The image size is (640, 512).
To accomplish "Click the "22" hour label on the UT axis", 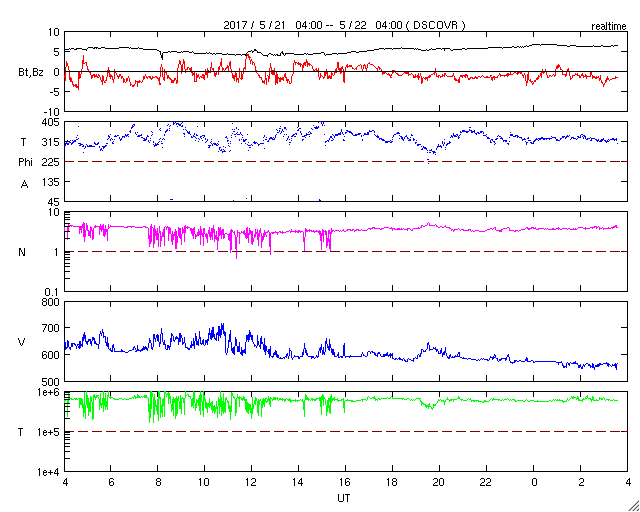I will point(487,483).
